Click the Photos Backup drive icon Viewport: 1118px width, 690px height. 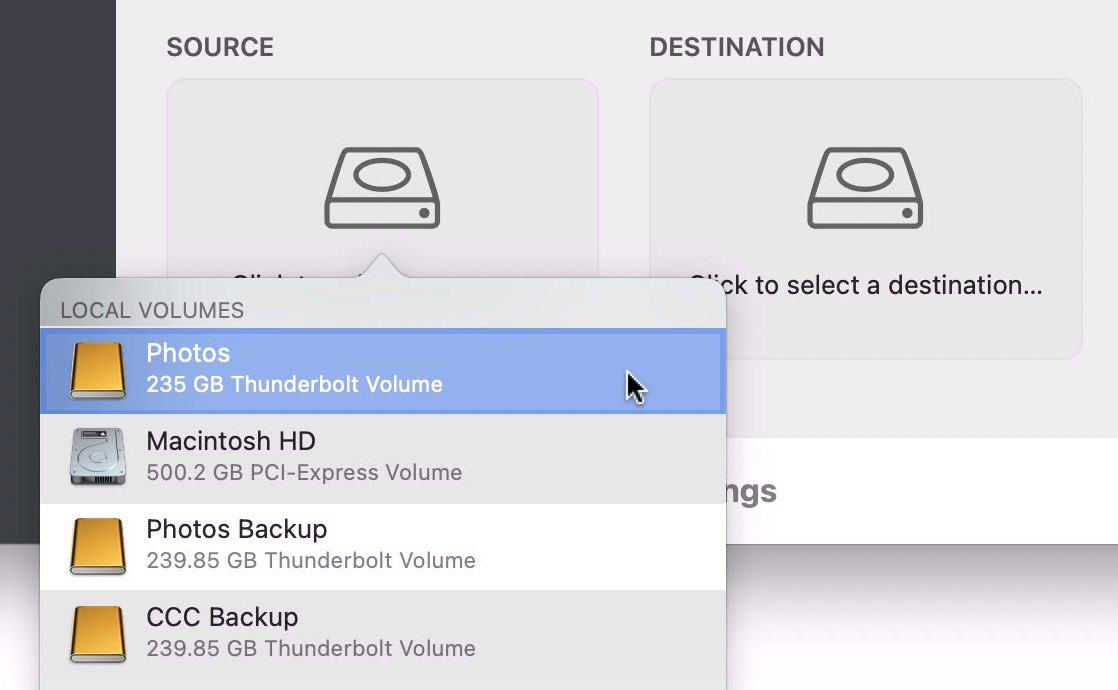pyautogui.click(x=98, y=546)
